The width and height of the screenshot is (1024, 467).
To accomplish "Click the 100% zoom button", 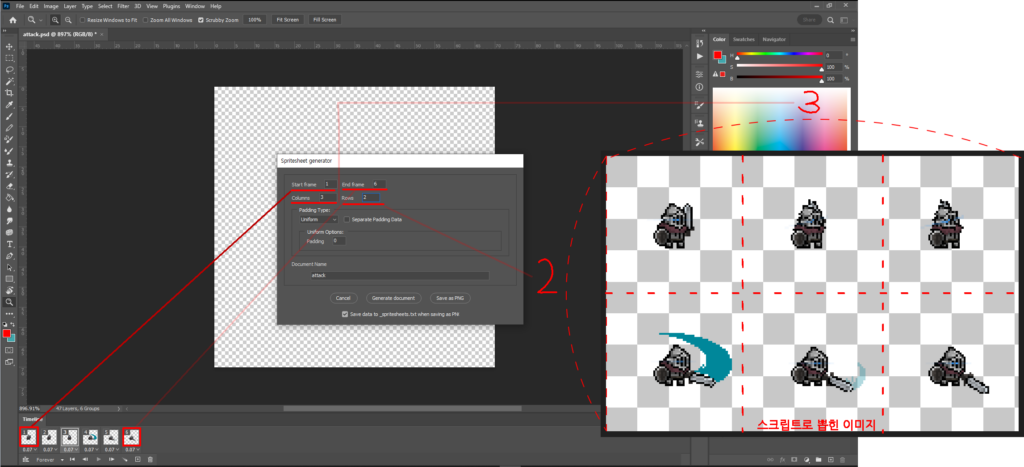I will pos(255,20).
